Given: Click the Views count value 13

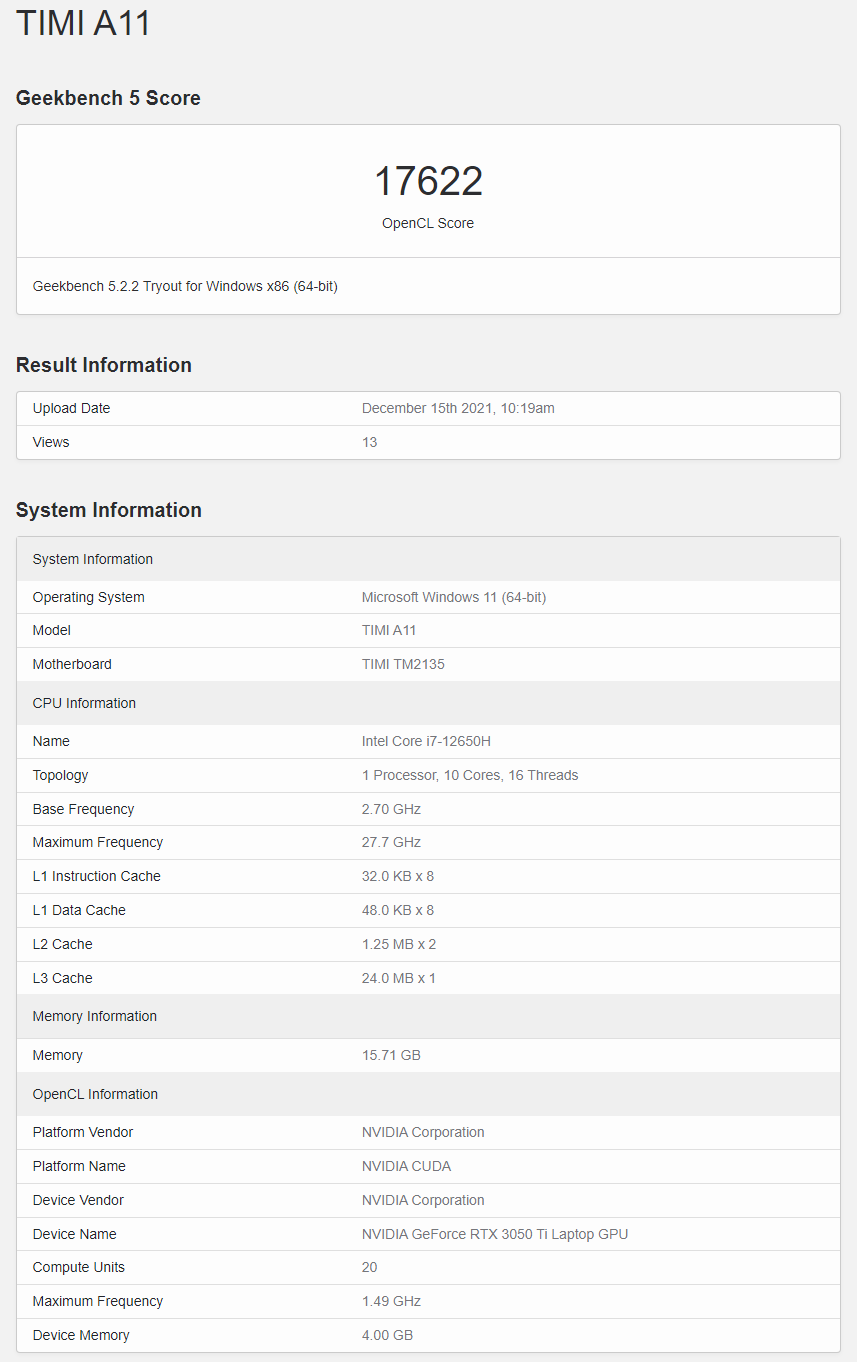Looking at the screenshot, I should (370, 442).
